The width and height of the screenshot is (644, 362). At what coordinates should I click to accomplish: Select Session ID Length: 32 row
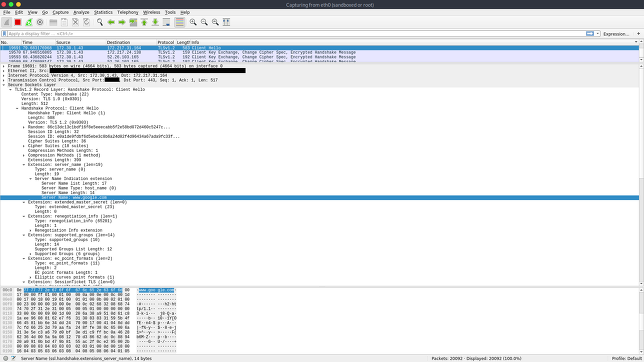point(319,132)
